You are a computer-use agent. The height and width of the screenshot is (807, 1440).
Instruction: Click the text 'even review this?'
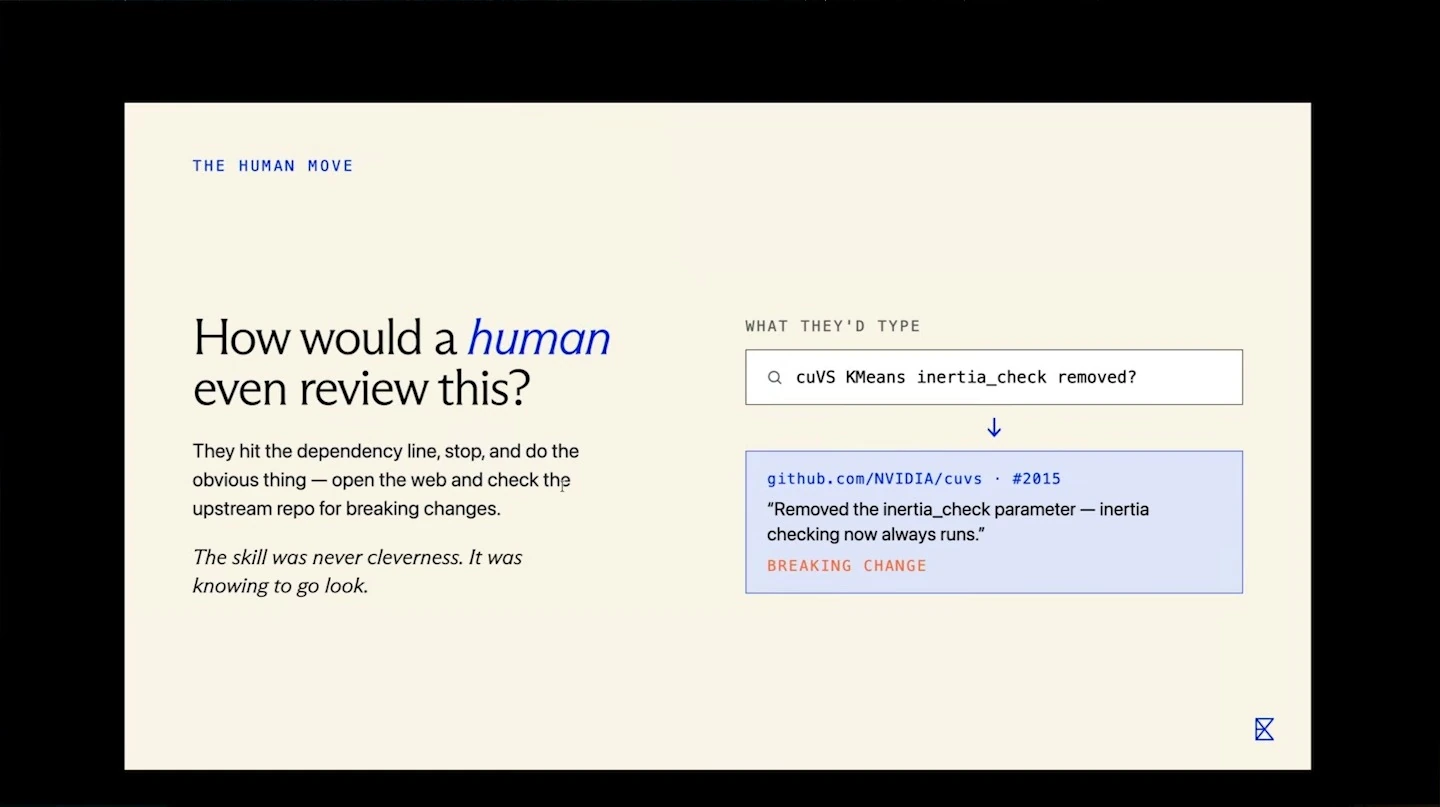[361, 389]
